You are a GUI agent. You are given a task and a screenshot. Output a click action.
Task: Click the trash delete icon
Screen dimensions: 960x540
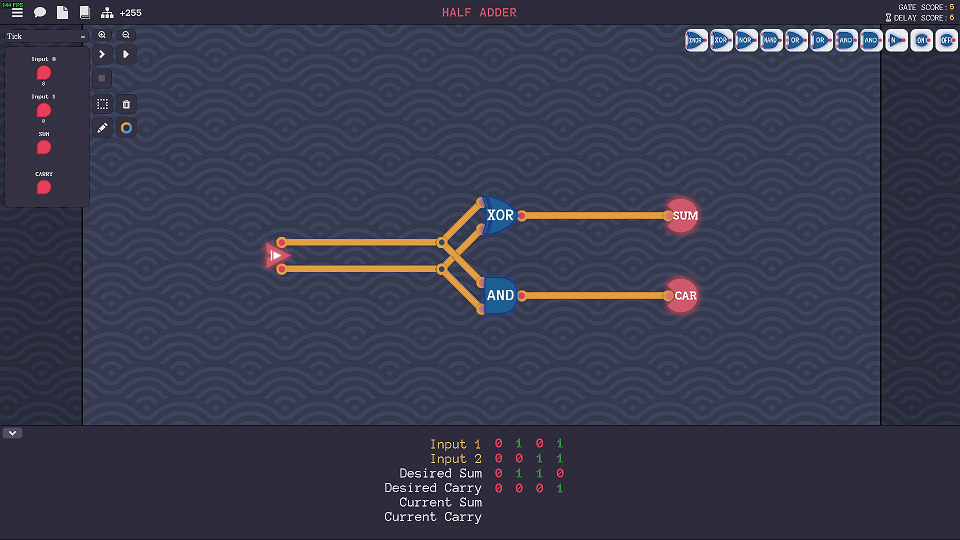click(x=126, y=104)
